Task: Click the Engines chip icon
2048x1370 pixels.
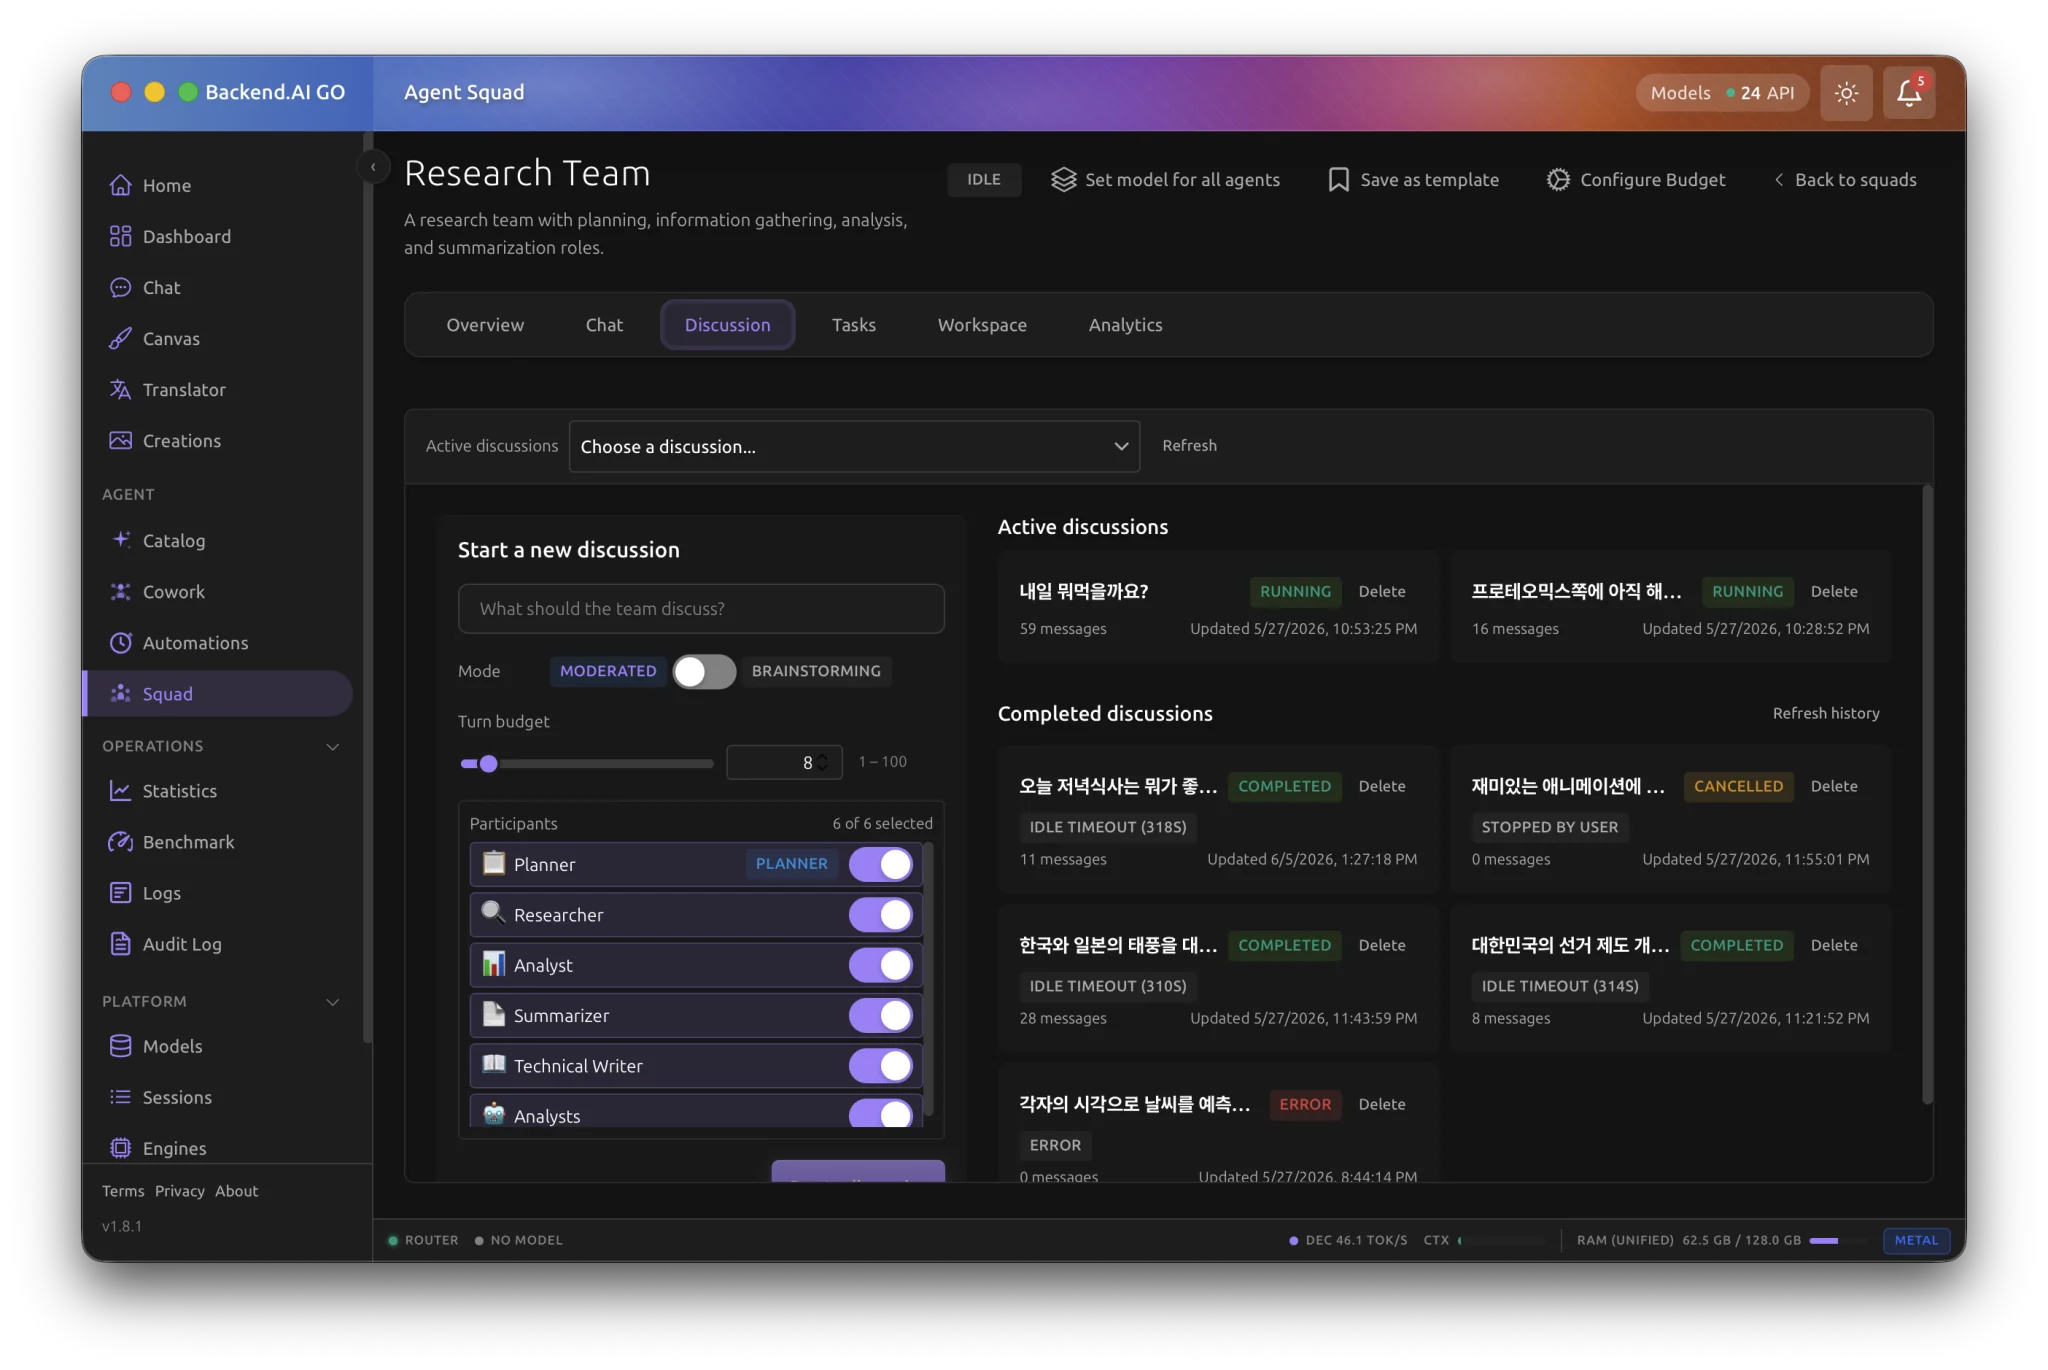Action: pos(120,1147)
